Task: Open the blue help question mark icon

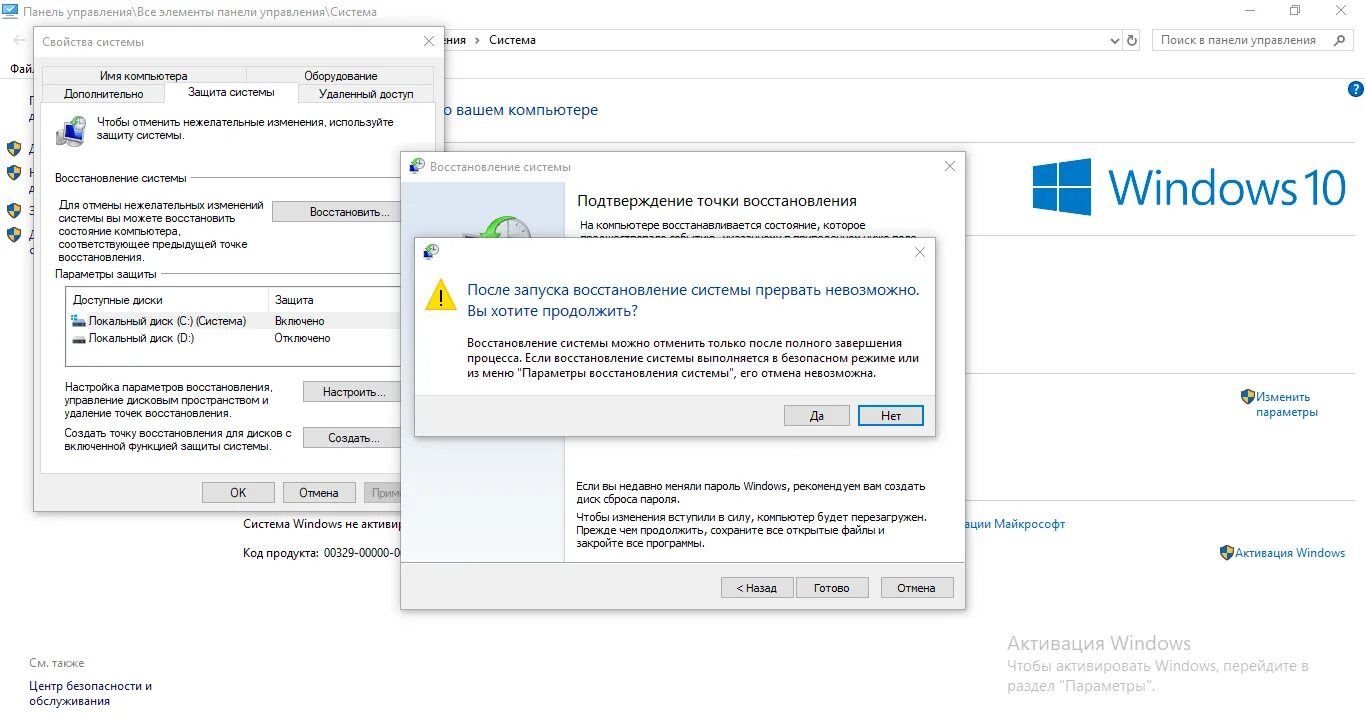Action: 1356,89
